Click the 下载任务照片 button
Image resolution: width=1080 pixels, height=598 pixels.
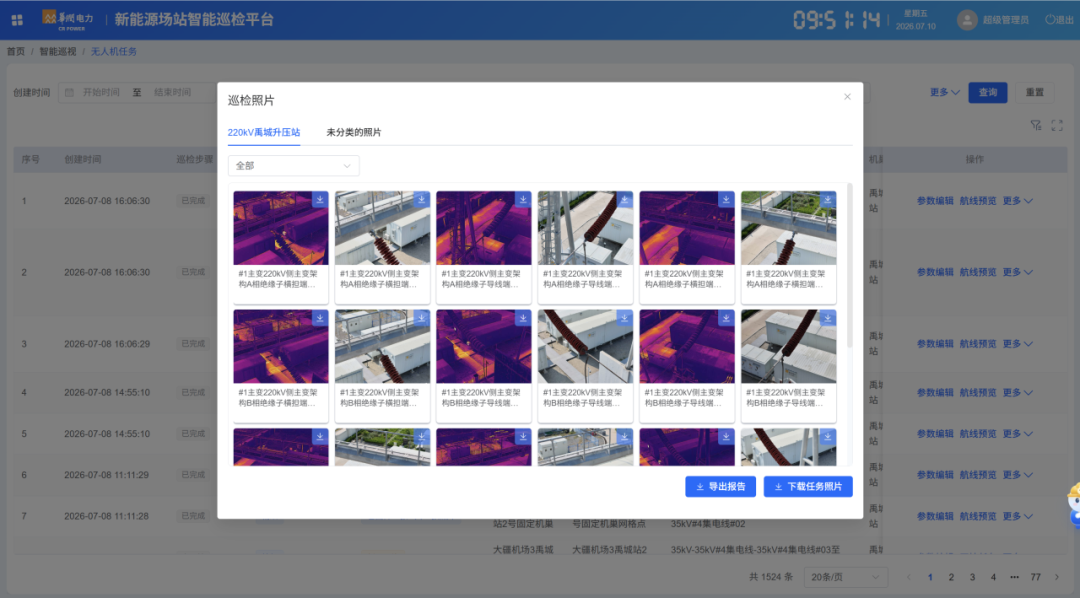(808, 486)
